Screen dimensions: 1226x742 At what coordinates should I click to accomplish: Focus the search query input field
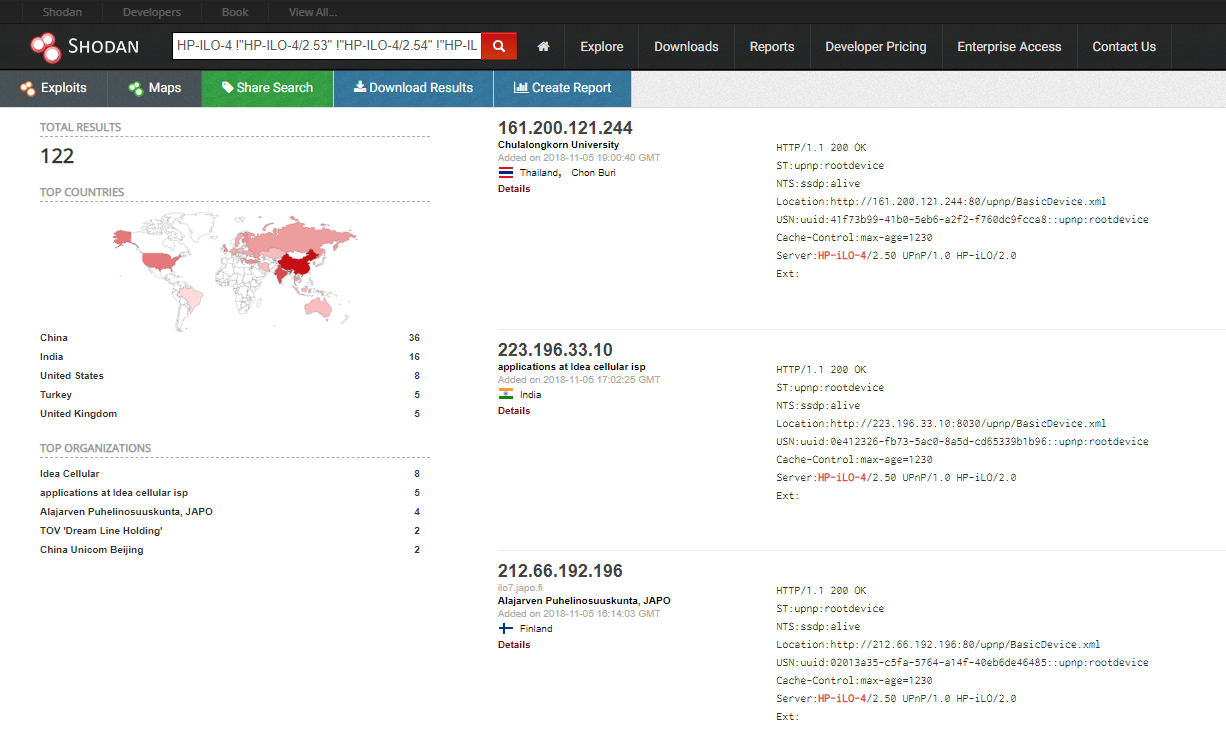click(327, 46)
